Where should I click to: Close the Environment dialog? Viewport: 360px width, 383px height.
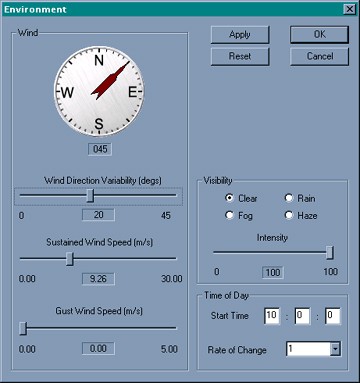pyautogui.click(x=349, y=9)
